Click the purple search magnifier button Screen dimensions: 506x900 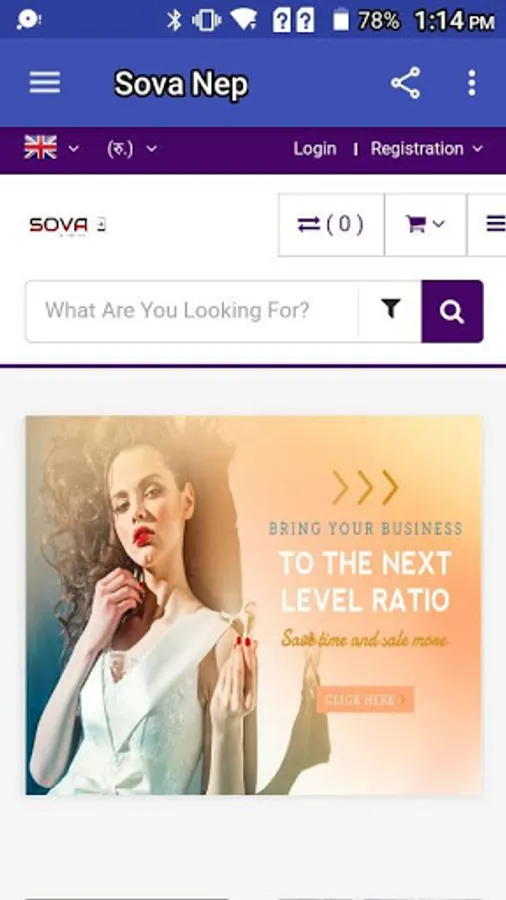452,311
